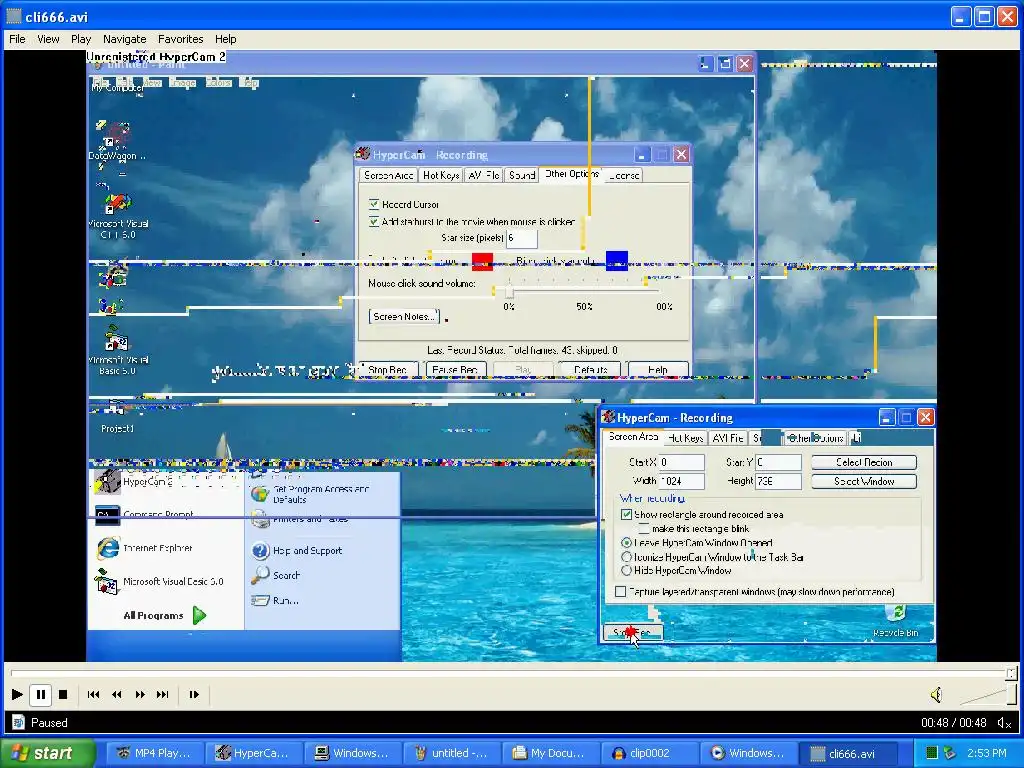The width and height of the screenshot is (1024, 768).
Task: Click Select Window button in HyperCam
Action: (864, 481)
